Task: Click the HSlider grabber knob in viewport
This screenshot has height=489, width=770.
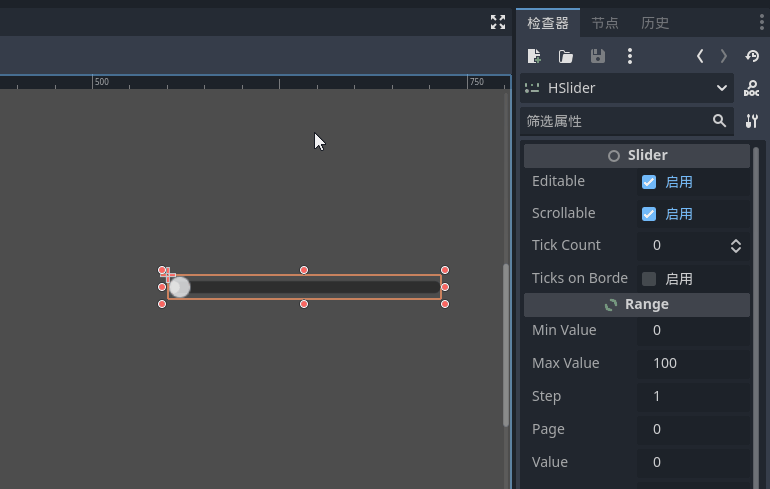Action: pos(180,288)
